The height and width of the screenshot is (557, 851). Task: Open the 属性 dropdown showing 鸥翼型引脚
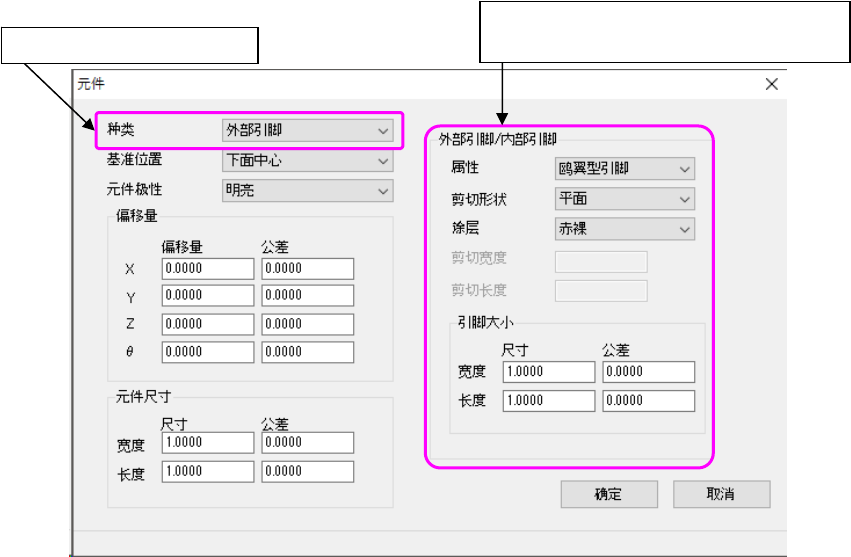625,169
